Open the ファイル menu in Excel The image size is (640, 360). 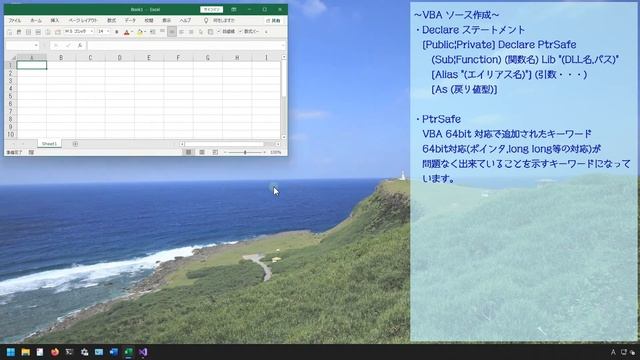tap(15, 20)
